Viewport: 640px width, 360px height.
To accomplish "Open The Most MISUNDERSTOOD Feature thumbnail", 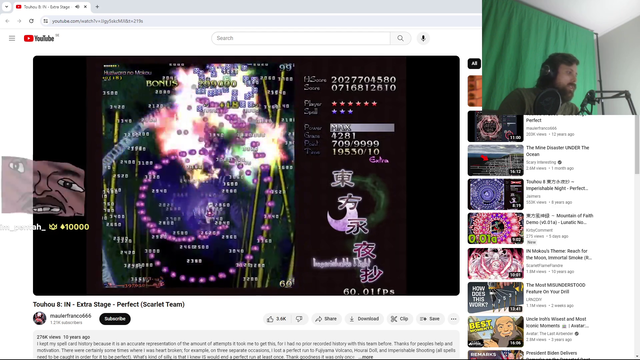I will (x=496, y=298).
